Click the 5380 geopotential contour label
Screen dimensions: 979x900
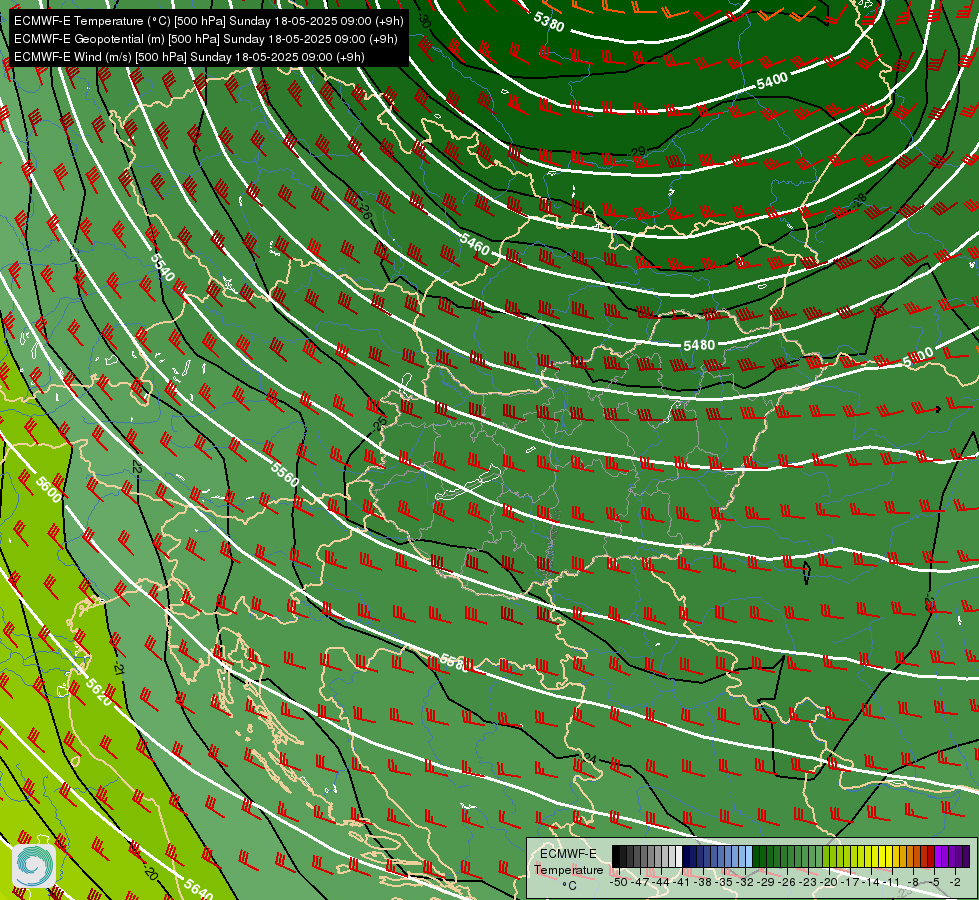tap(549, 22)
